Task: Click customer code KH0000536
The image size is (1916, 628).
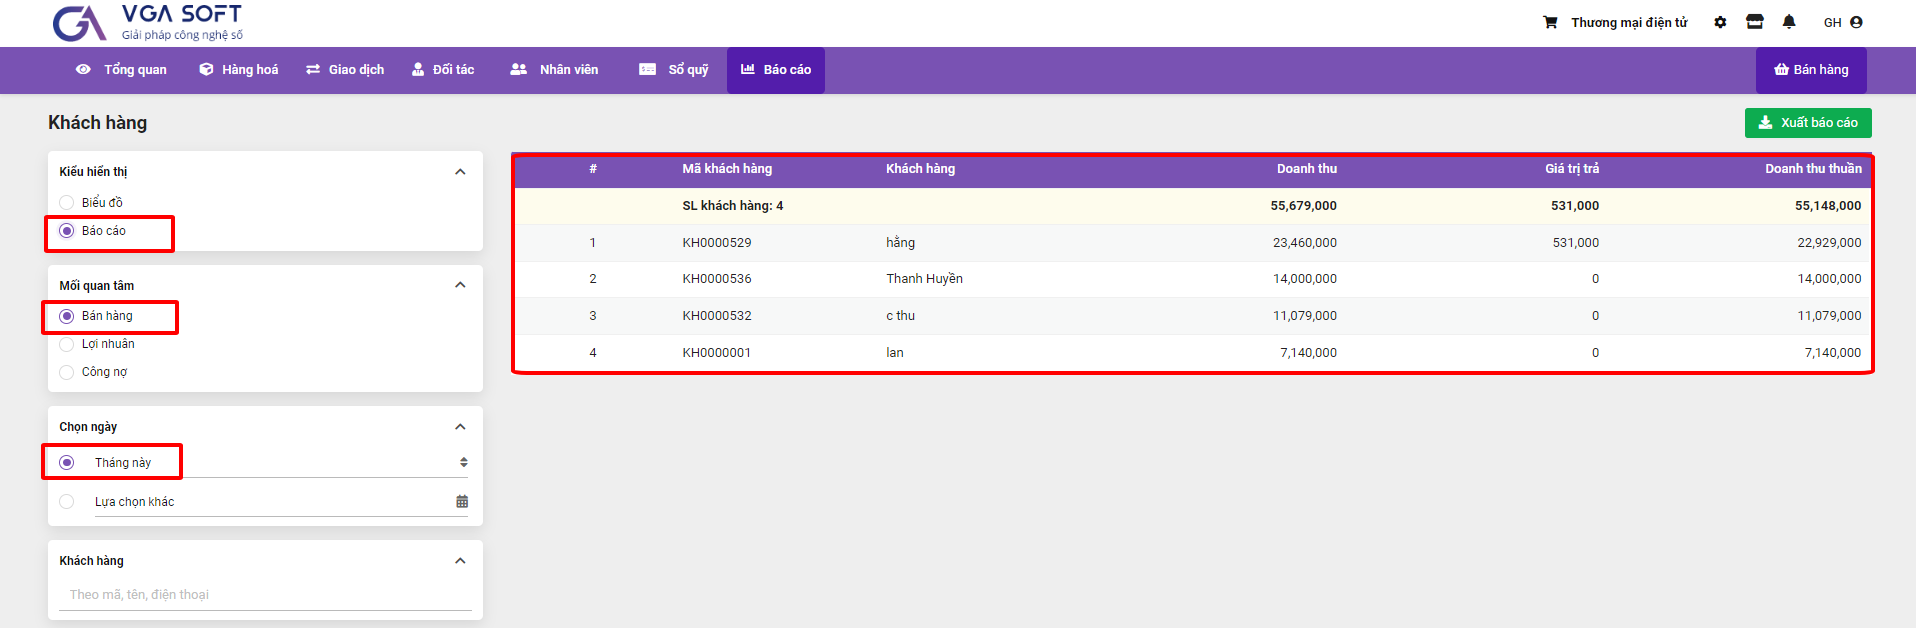Action: coord(717,279)
